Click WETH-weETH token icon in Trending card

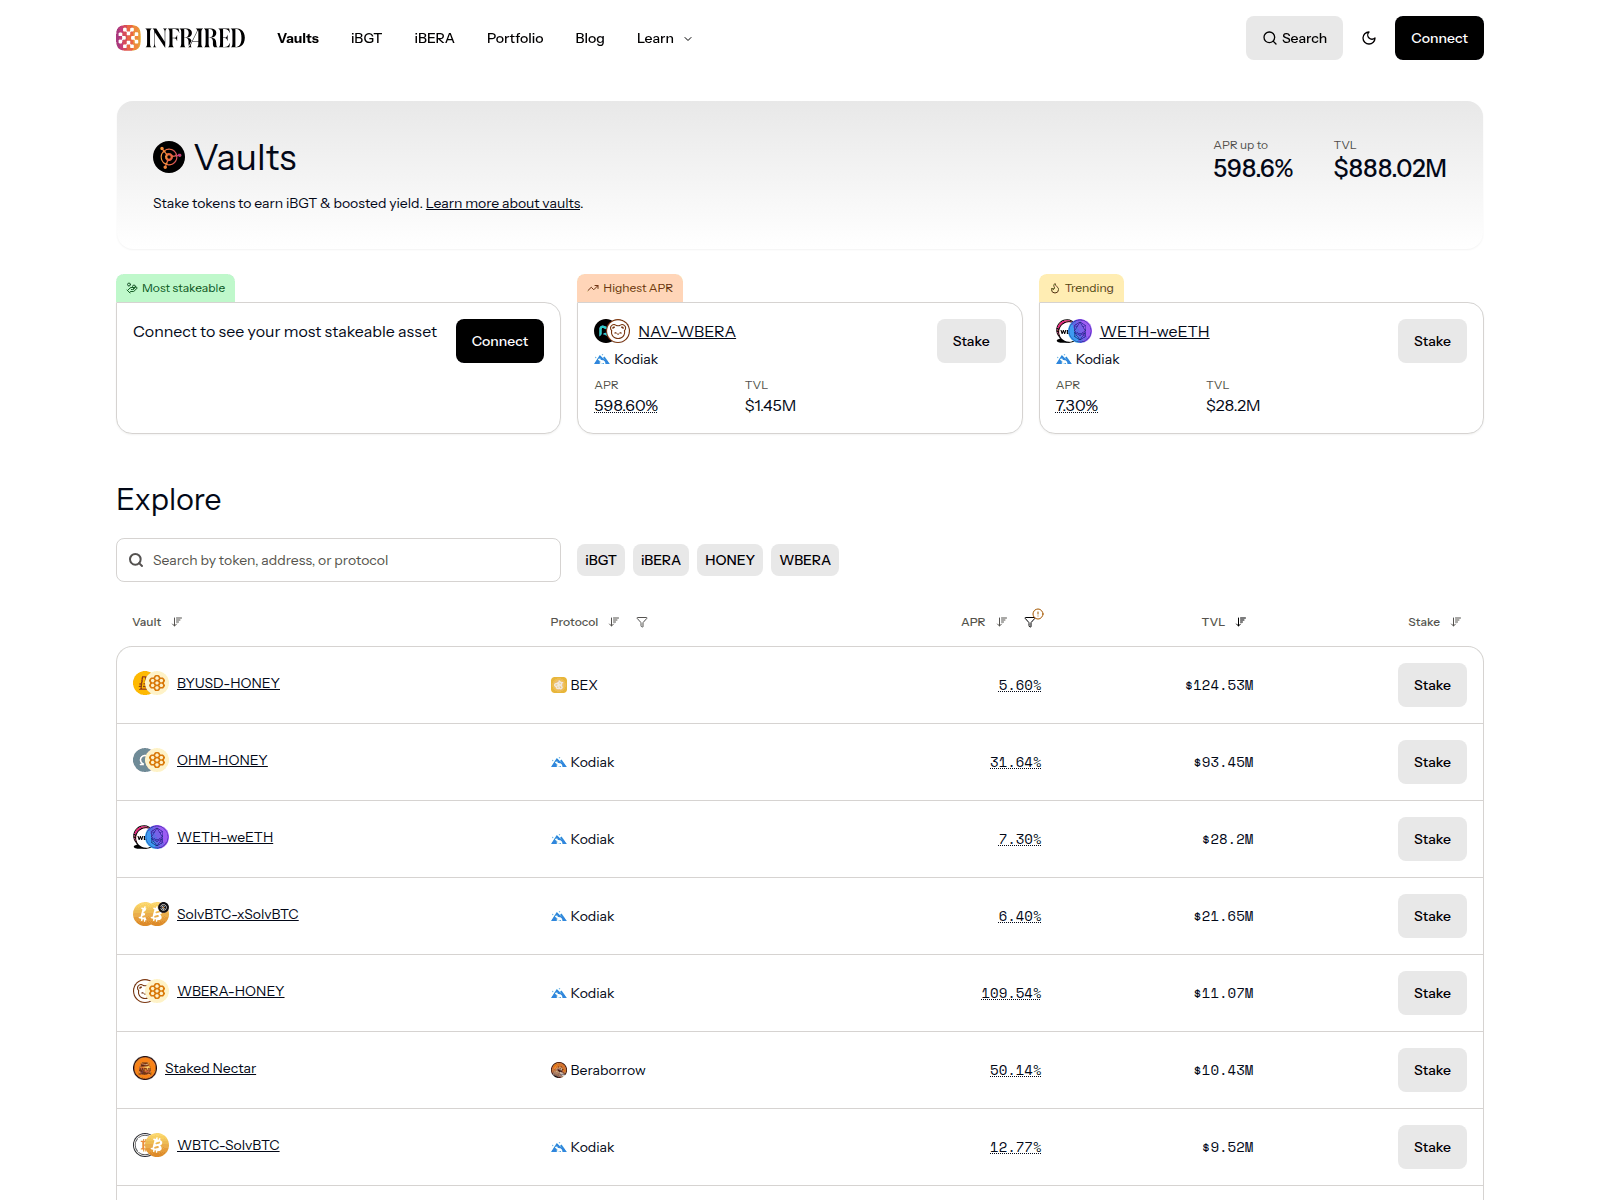[x=1074, y=331]
